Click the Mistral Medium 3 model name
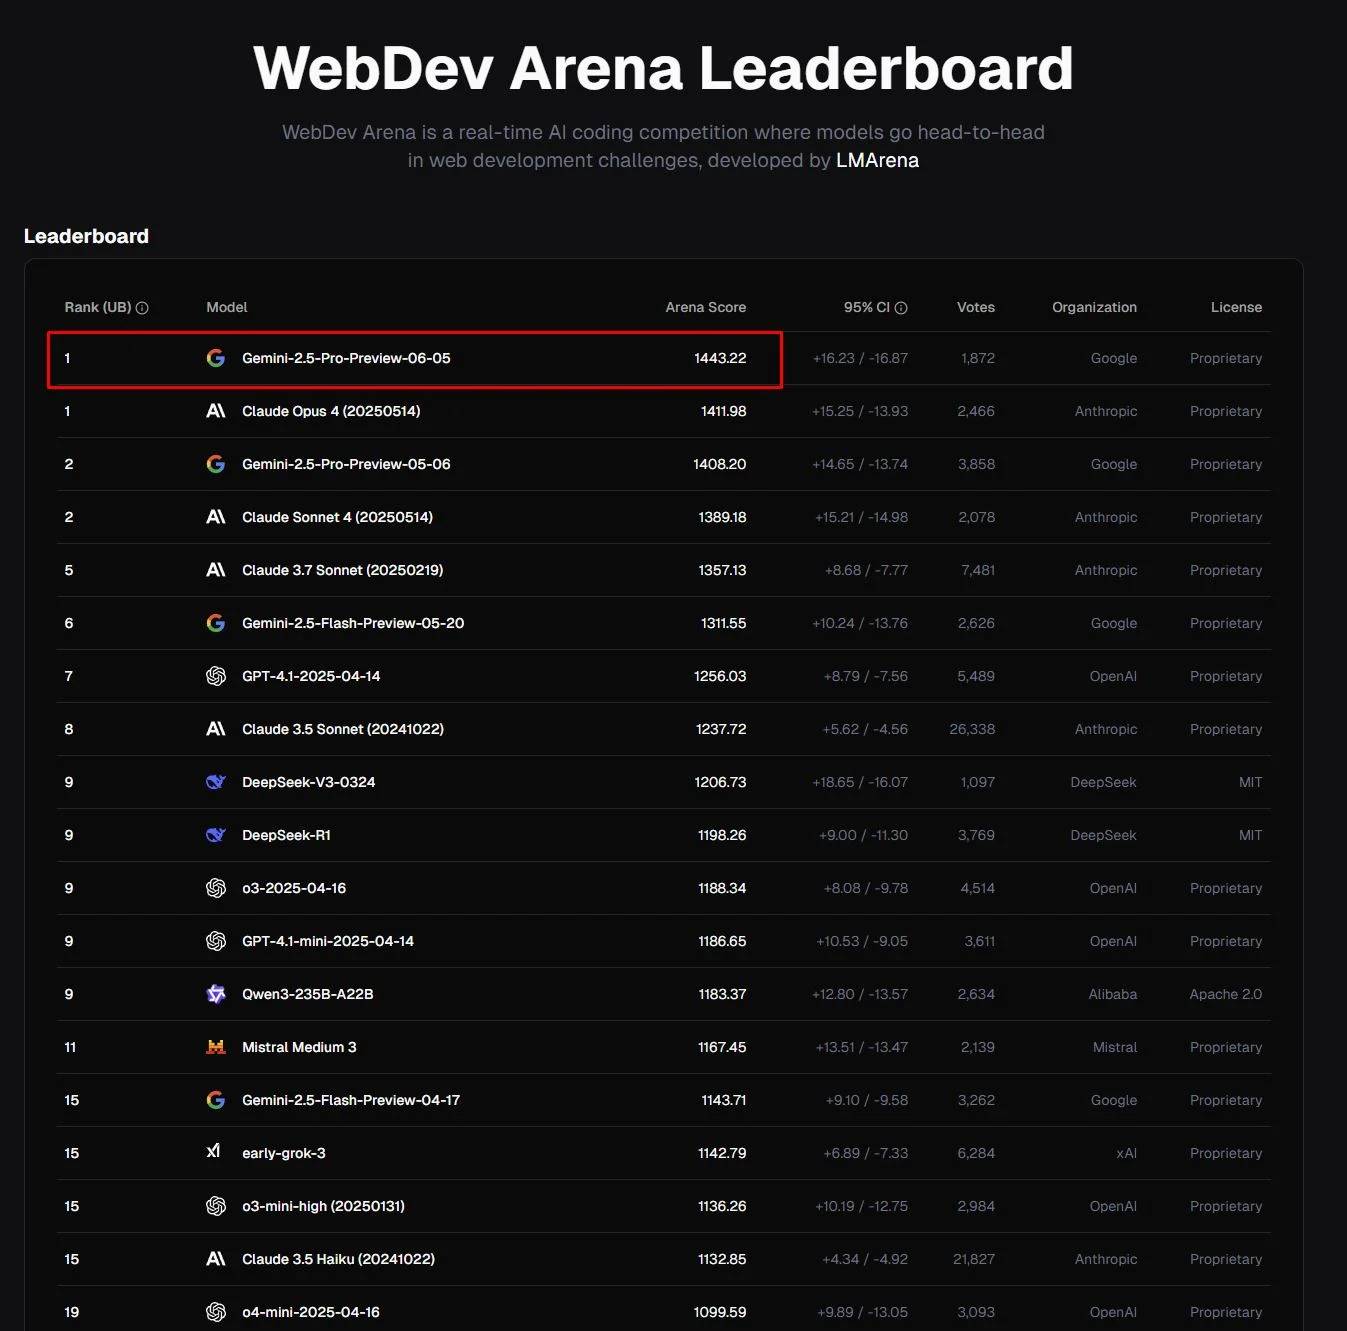1347x1331 pixels. coord(299,1047)
